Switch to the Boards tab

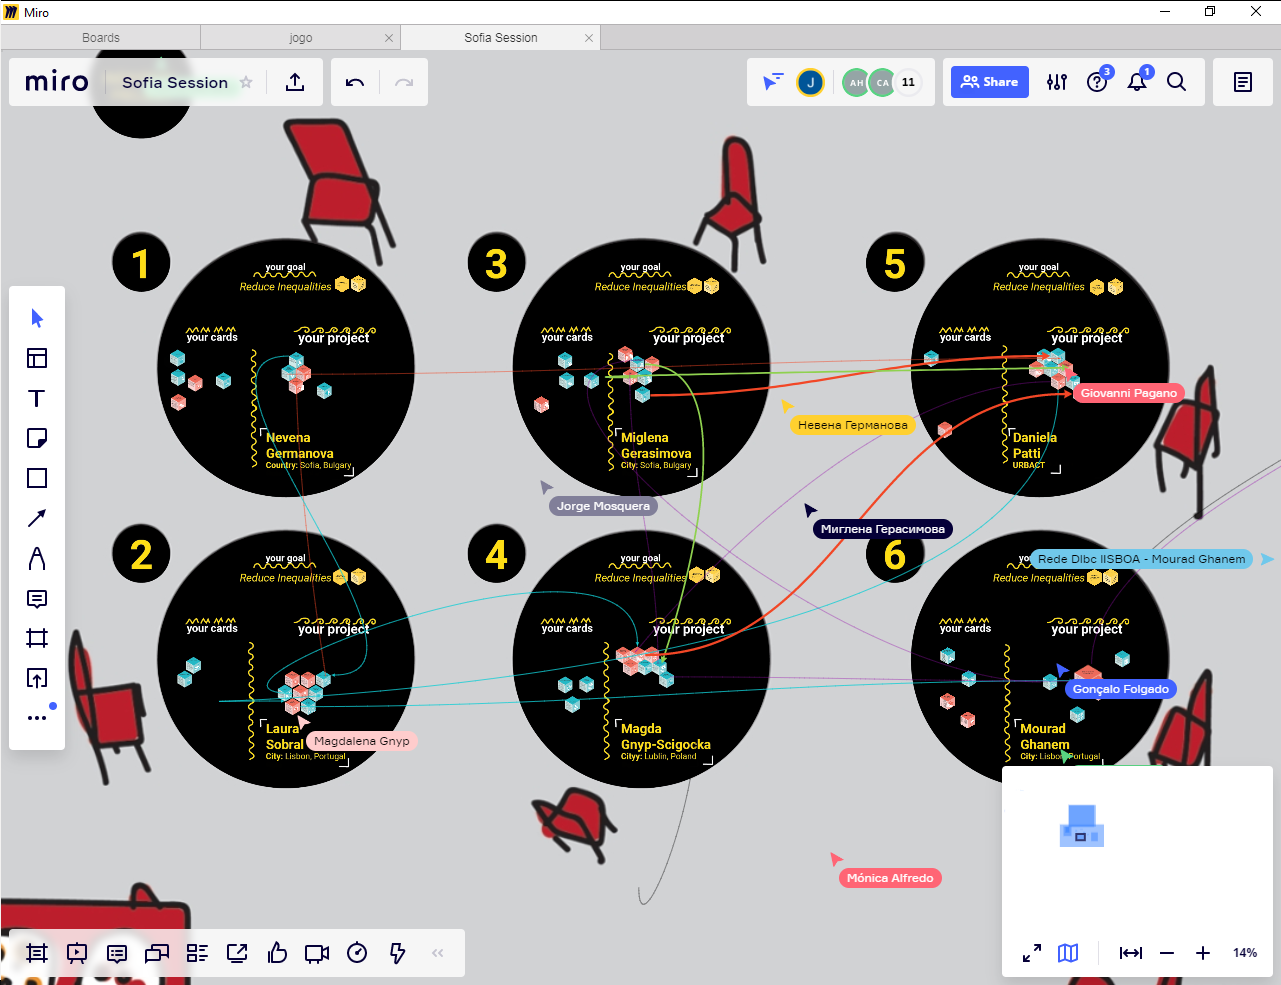101,38
